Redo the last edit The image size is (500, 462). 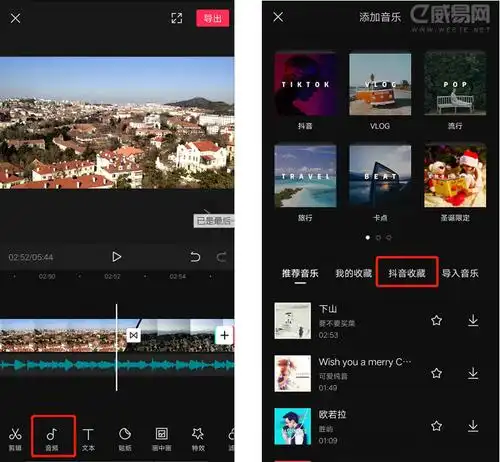[x=222, y=257]
